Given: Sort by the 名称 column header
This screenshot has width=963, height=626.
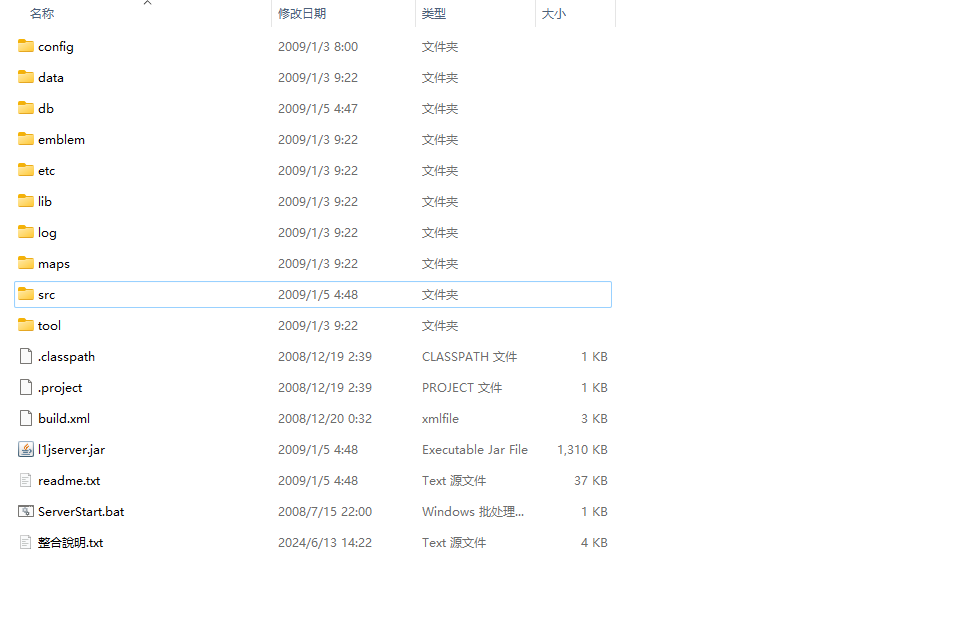Looking at the screenshot, I should tap(42, 14).
